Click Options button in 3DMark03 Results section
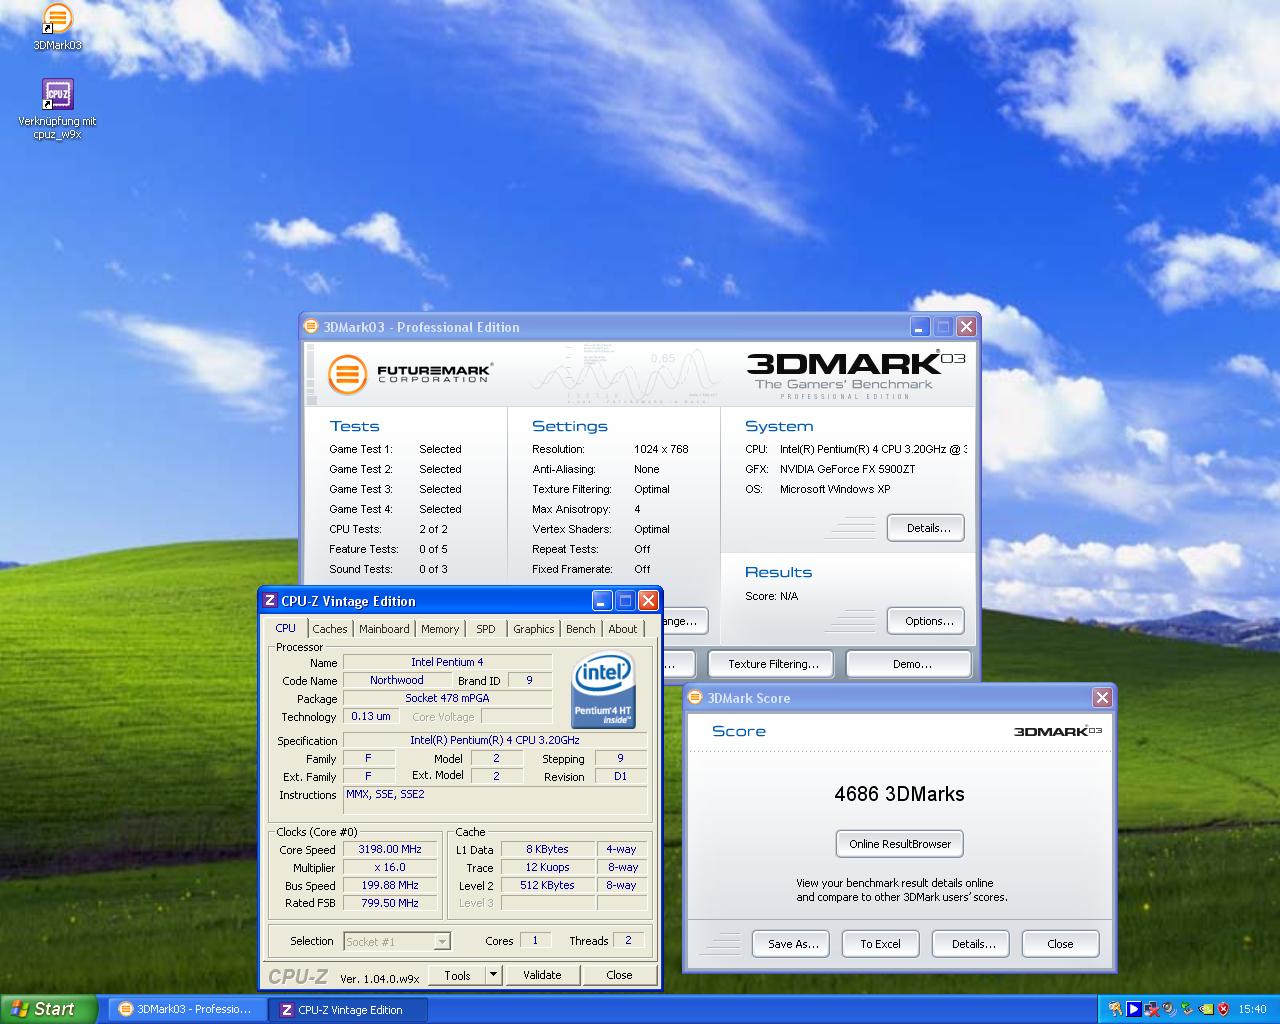The height and width of the screenshot is (1024, 1280). point(926,621)
